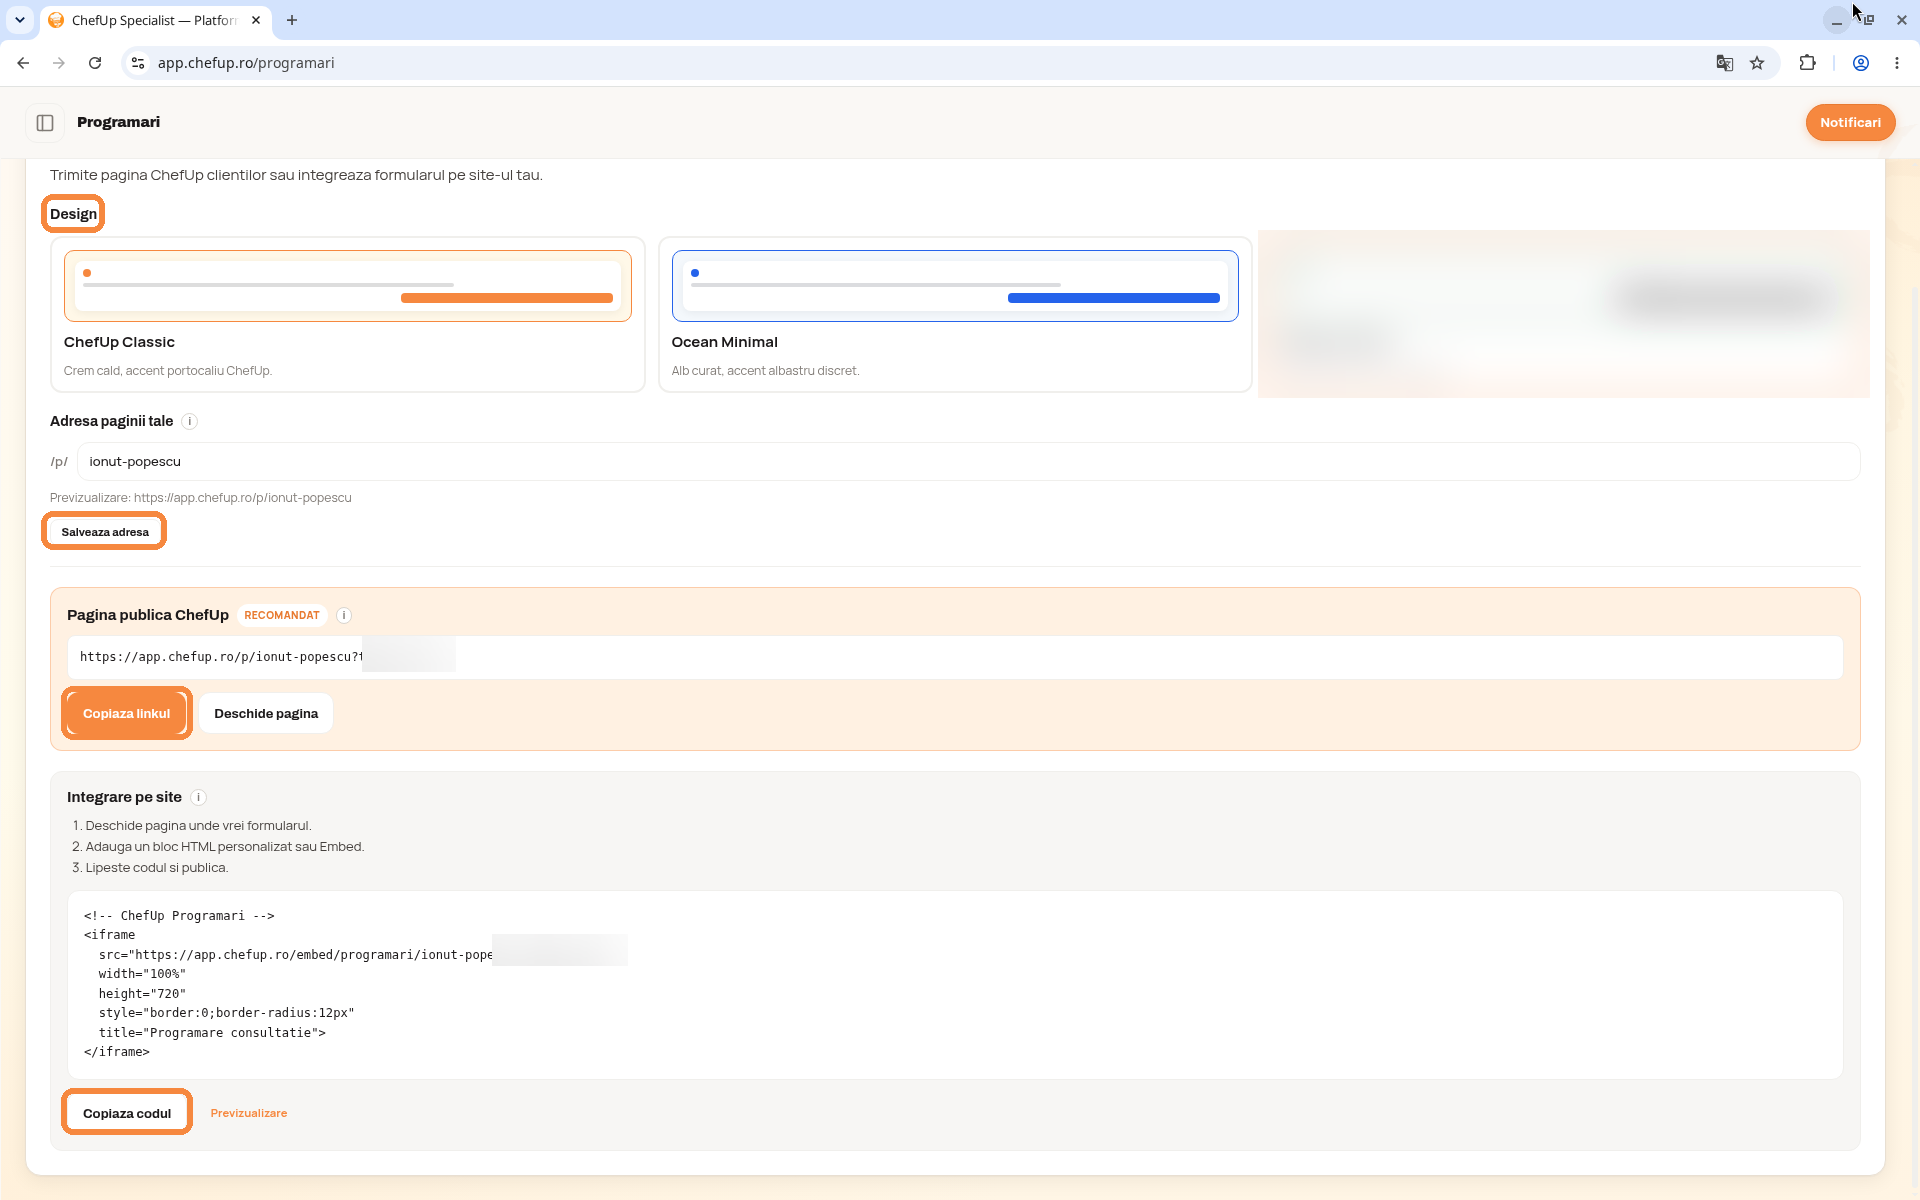The image size is (1920, 1200).
Task: Open a new tab with plus icon
Action: [x=292, y=20]
